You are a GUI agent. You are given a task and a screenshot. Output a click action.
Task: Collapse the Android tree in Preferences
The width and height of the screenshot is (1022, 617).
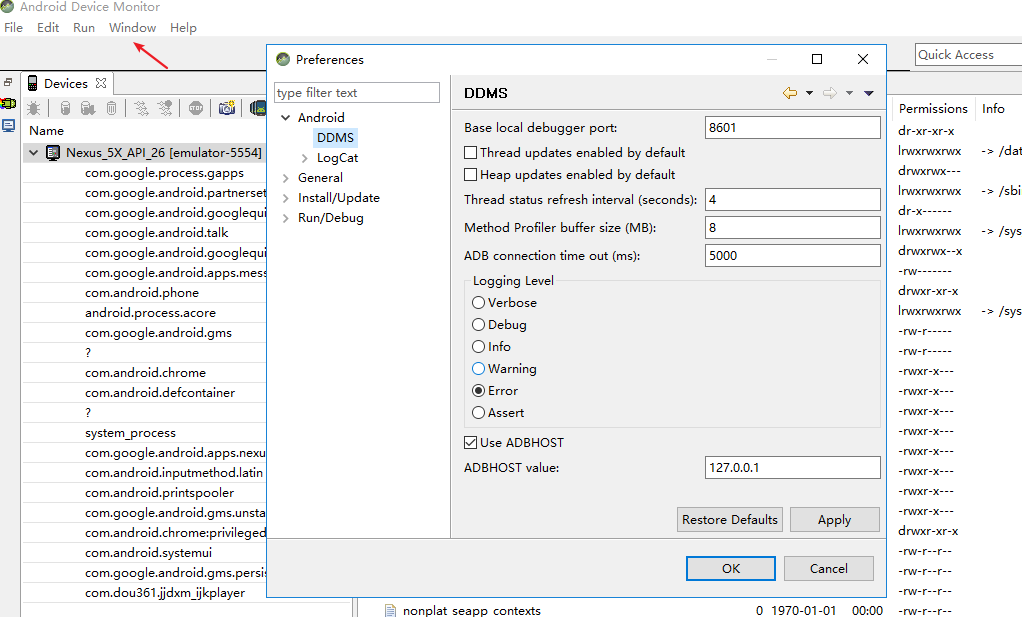[286, 117]
